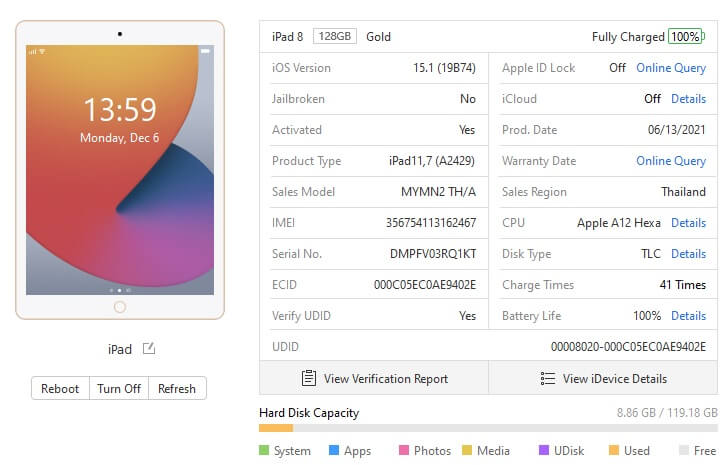Screen dimensions: 725x465
Task: Click the Jailbroken status No
Action: click(x=468, y=99)
